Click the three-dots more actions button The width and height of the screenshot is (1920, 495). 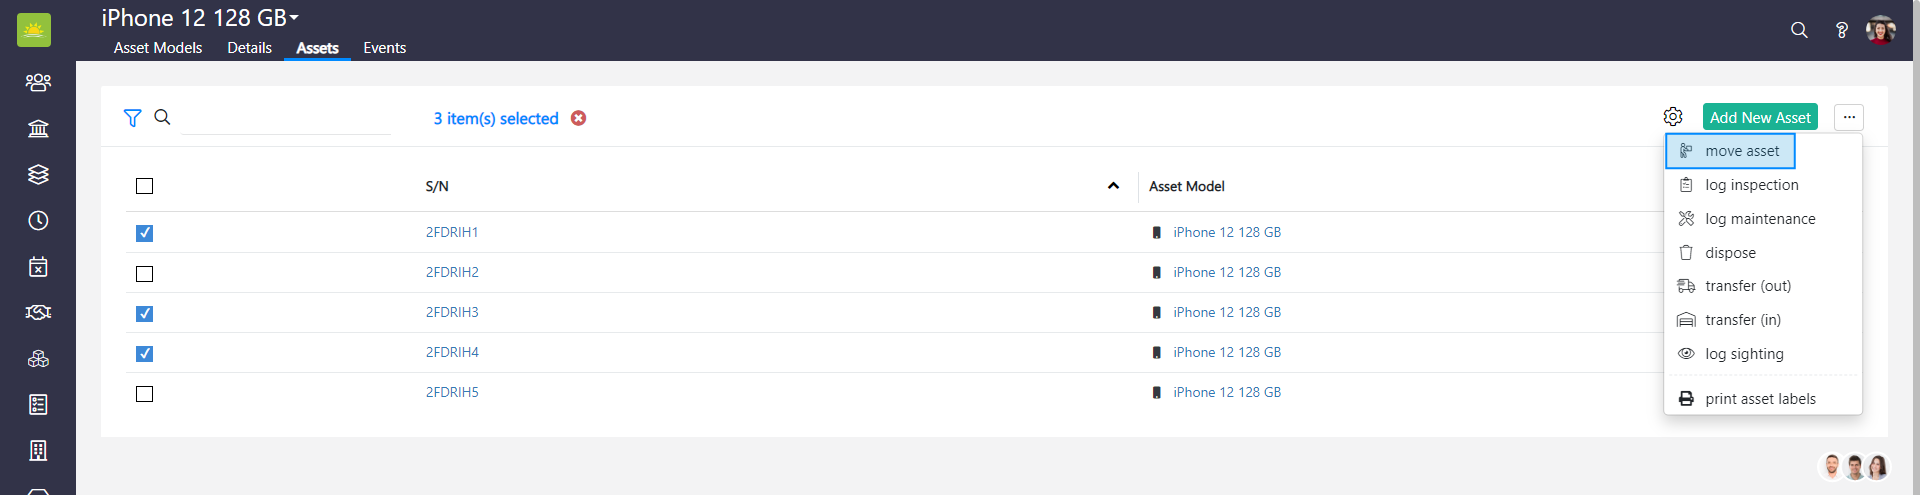coord(1849,117)
